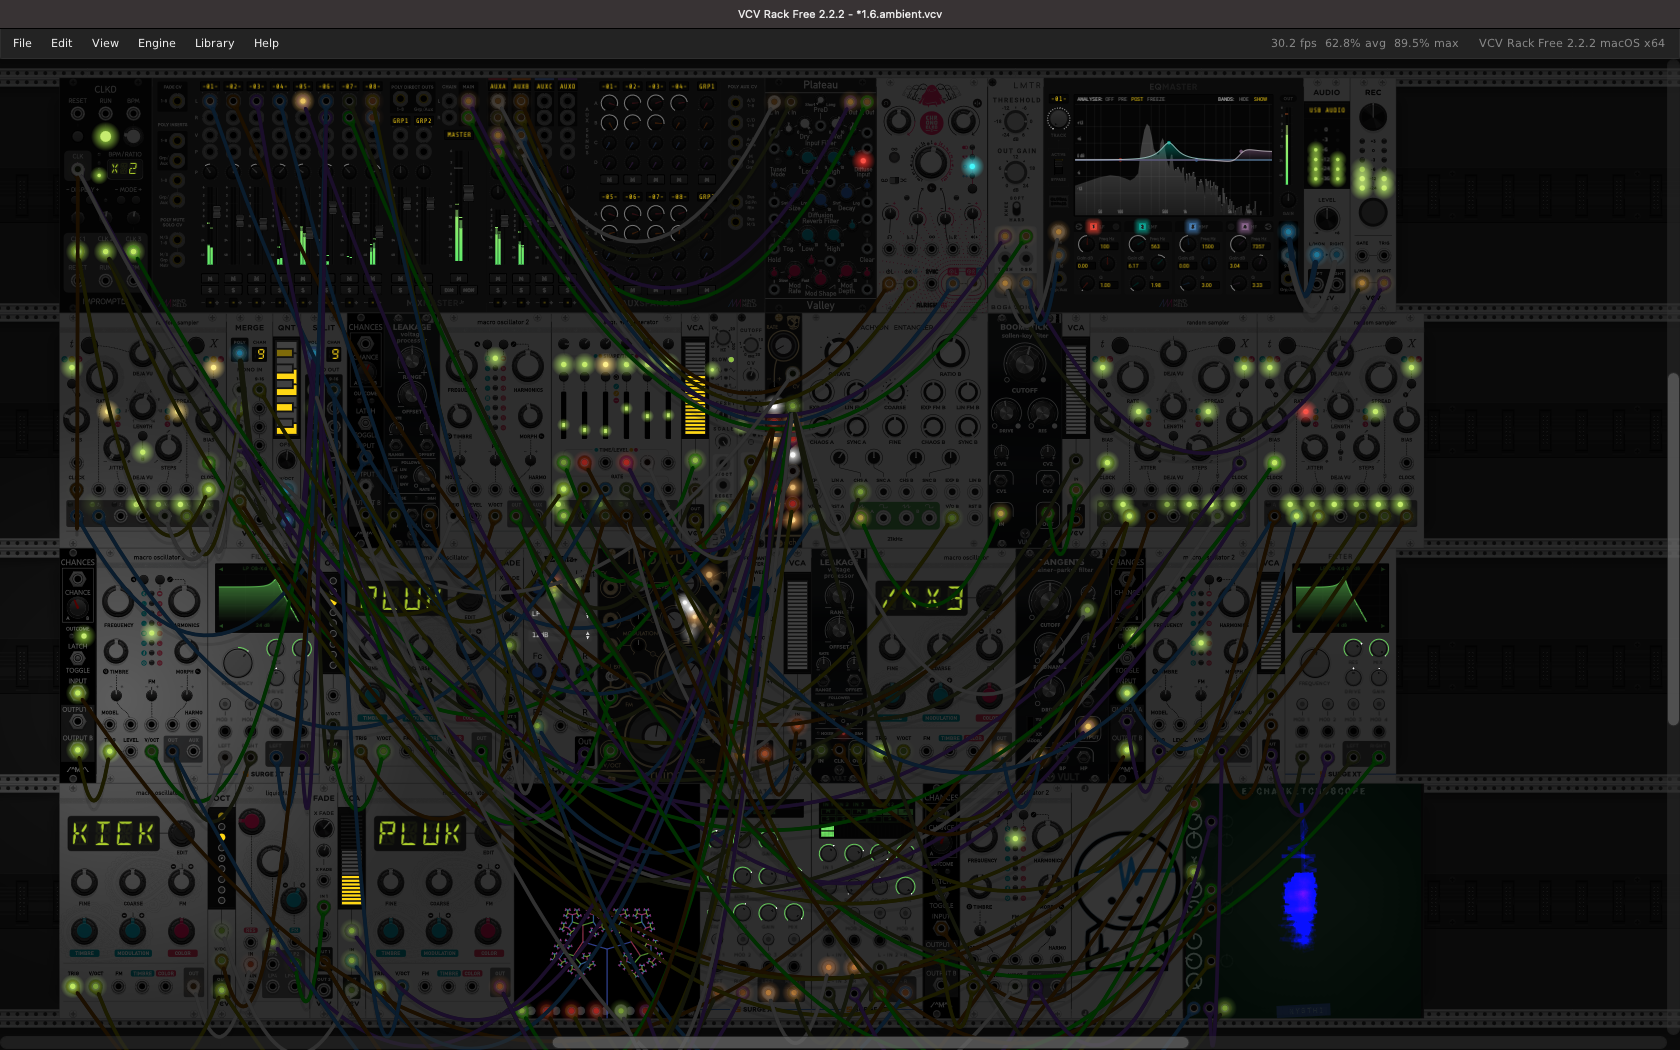Screen dimensions: 1680x1050
Task: Click the GRP1 fader handle in MixMaster
Action: 407,203
